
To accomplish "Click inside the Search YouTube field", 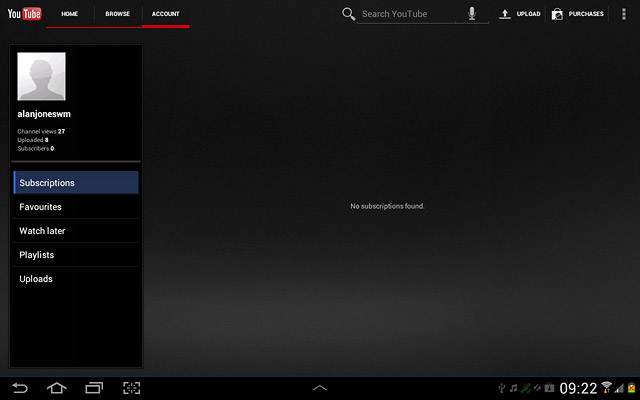I will tap(410, 14).
